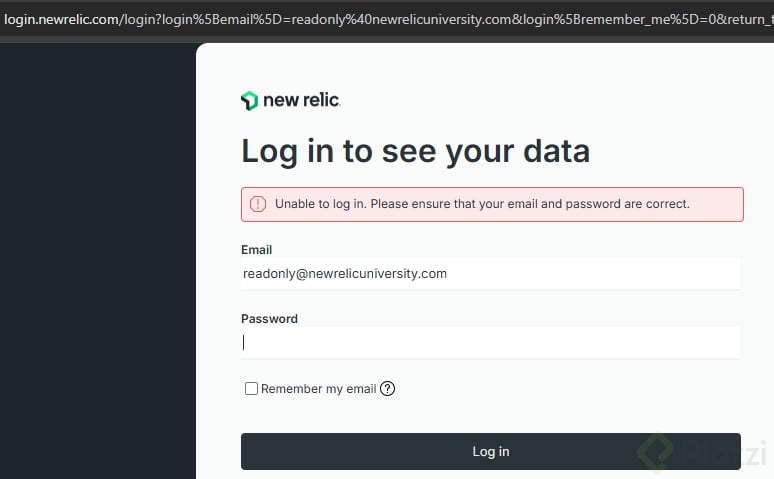The width and height of the screenshot is (774, 479).
Task: Focus the Password input field
Action: pyautogui.click(x=490, y=342)
